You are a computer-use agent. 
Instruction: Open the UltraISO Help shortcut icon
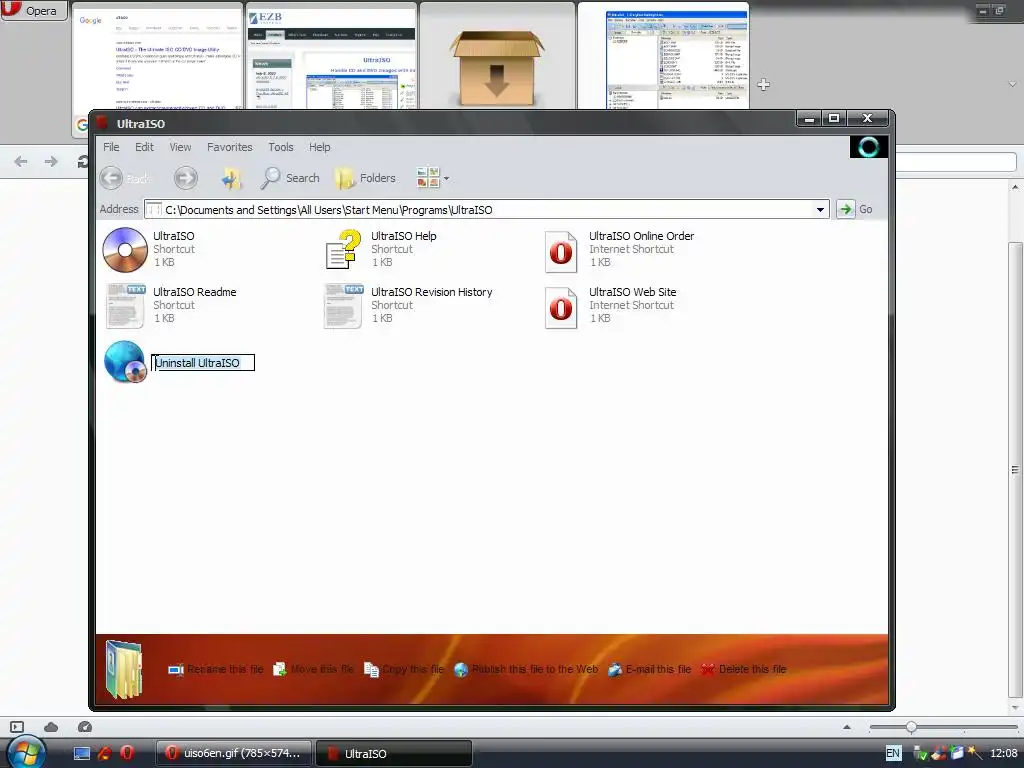(x=344, y=249)
